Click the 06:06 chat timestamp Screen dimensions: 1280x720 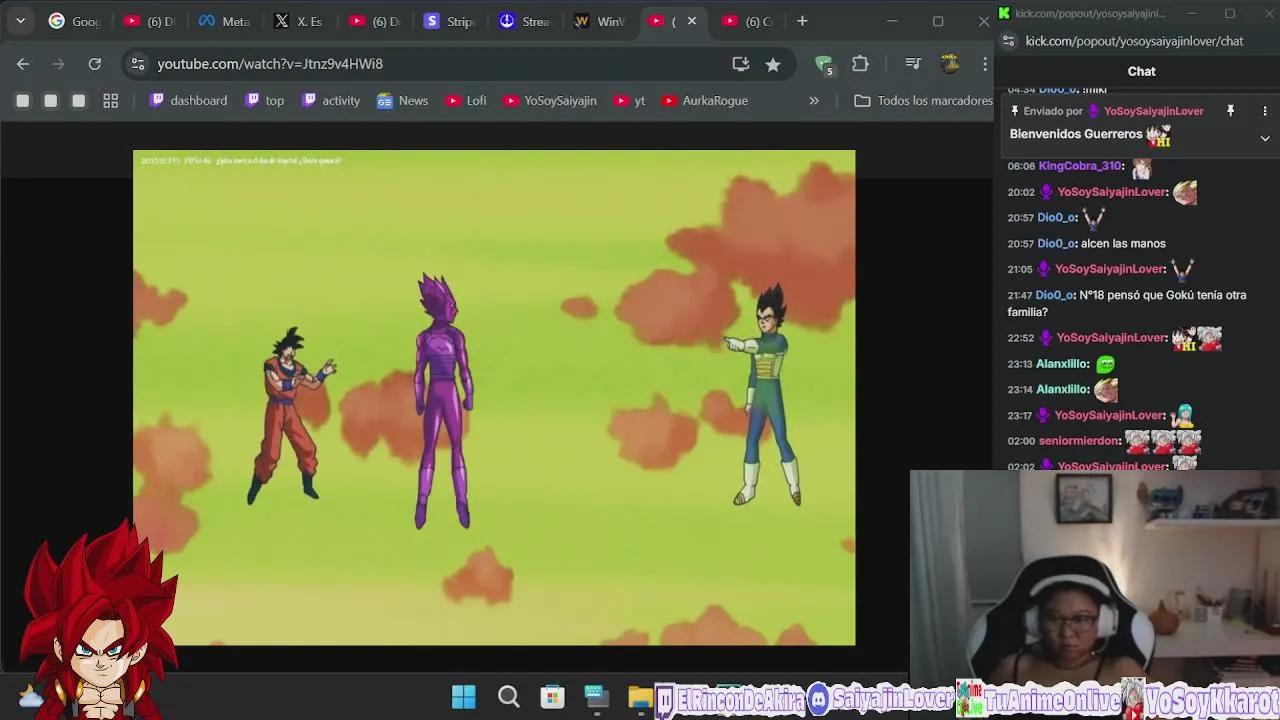[x=1021, y=166]
